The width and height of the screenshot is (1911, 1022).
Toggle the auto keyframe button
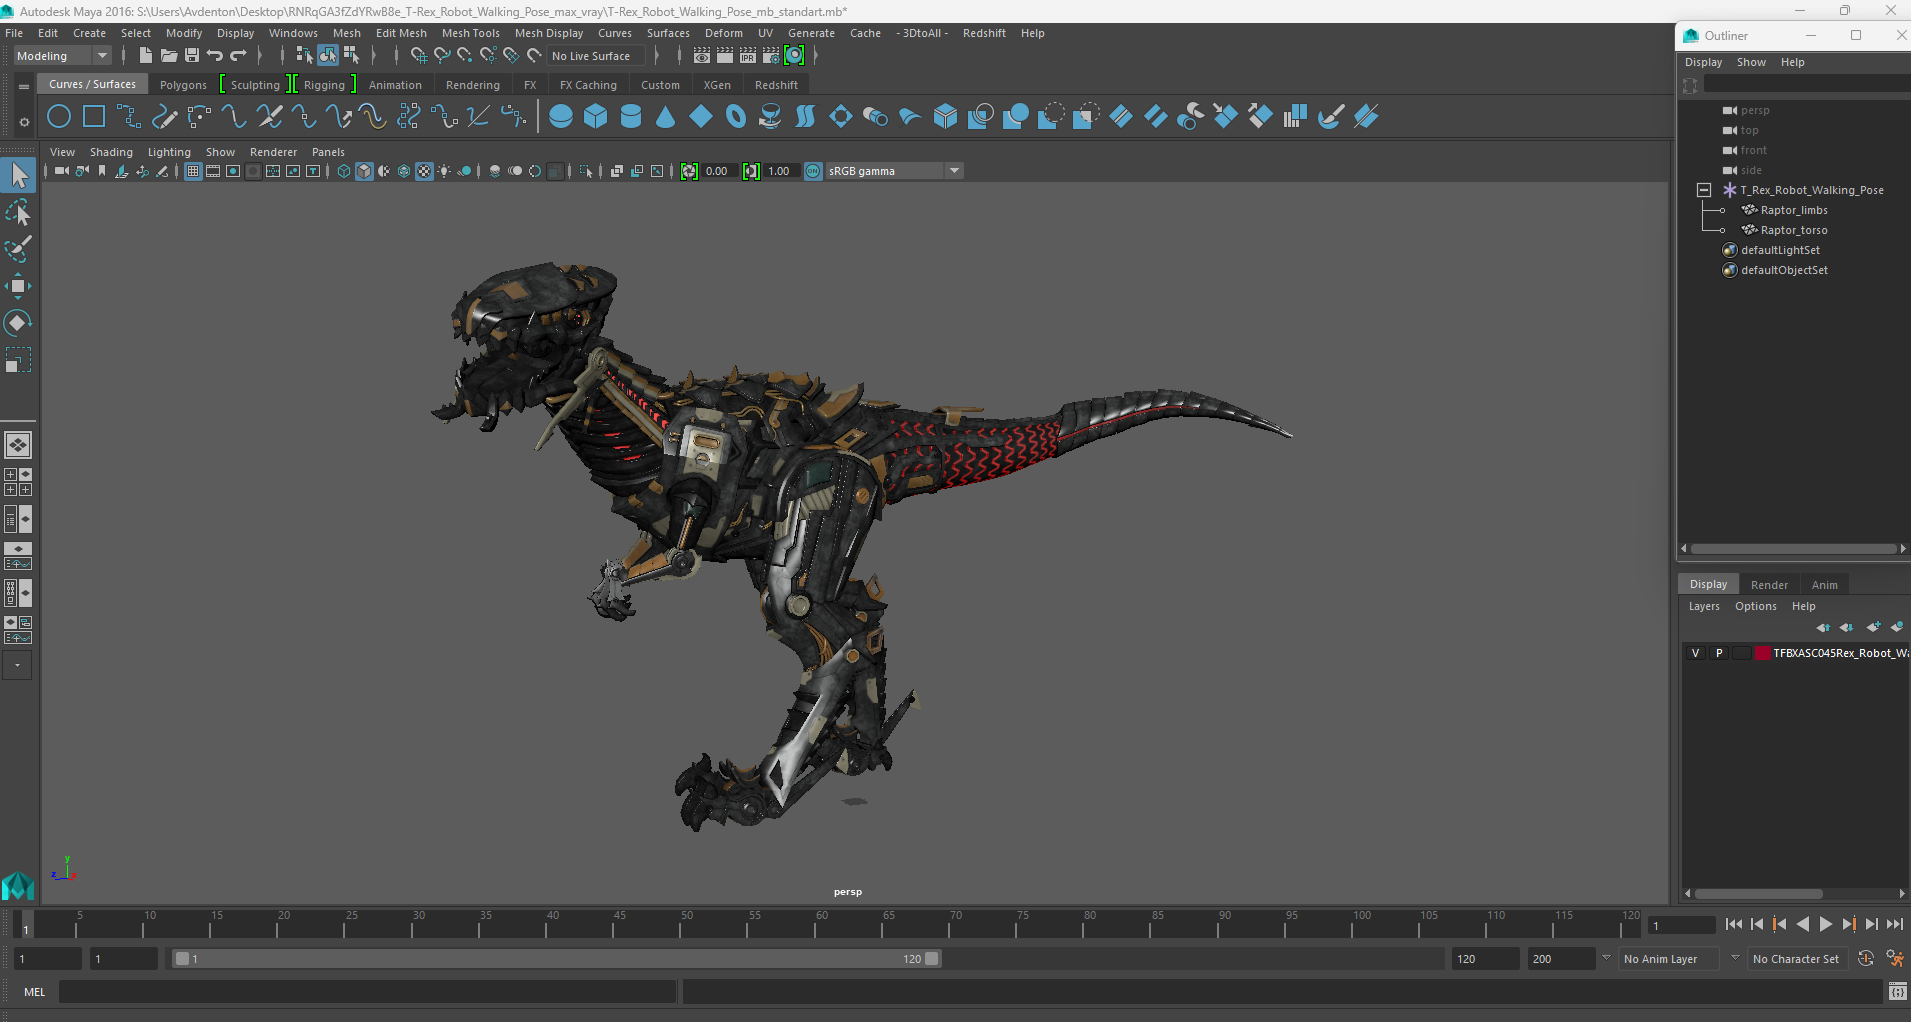pos(1866,959)
